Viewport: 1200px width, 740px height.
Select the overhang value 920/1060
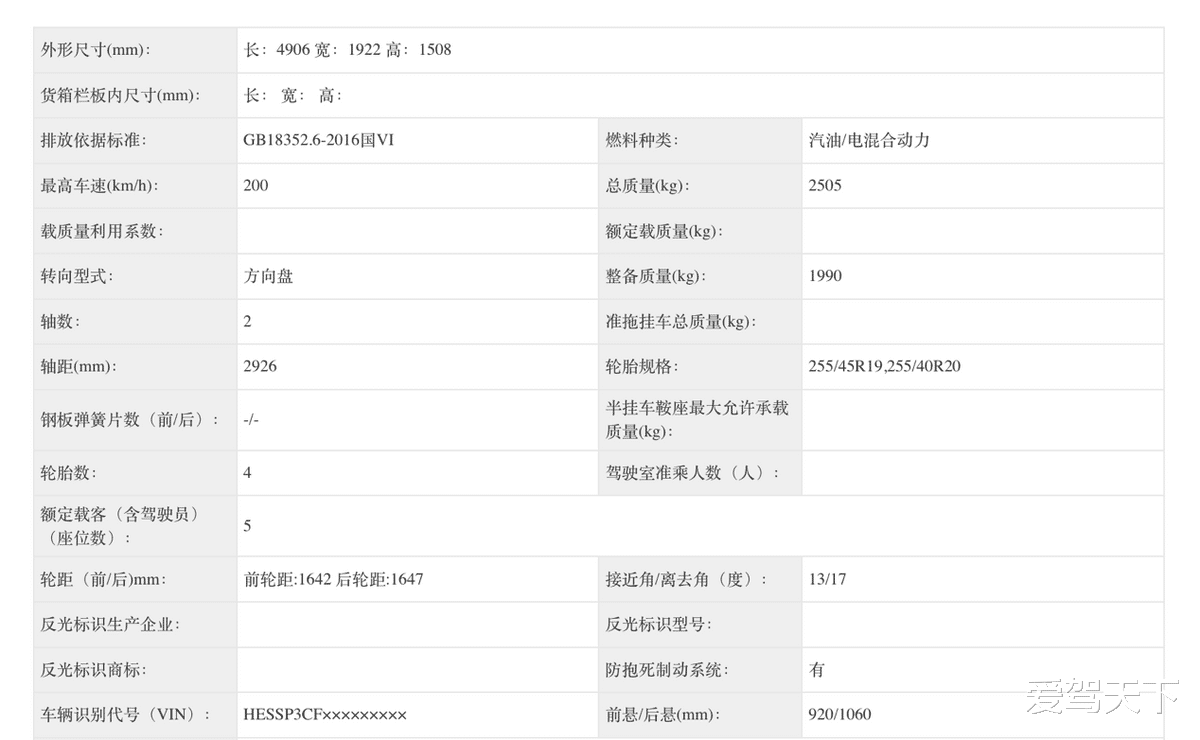[840, 715]
